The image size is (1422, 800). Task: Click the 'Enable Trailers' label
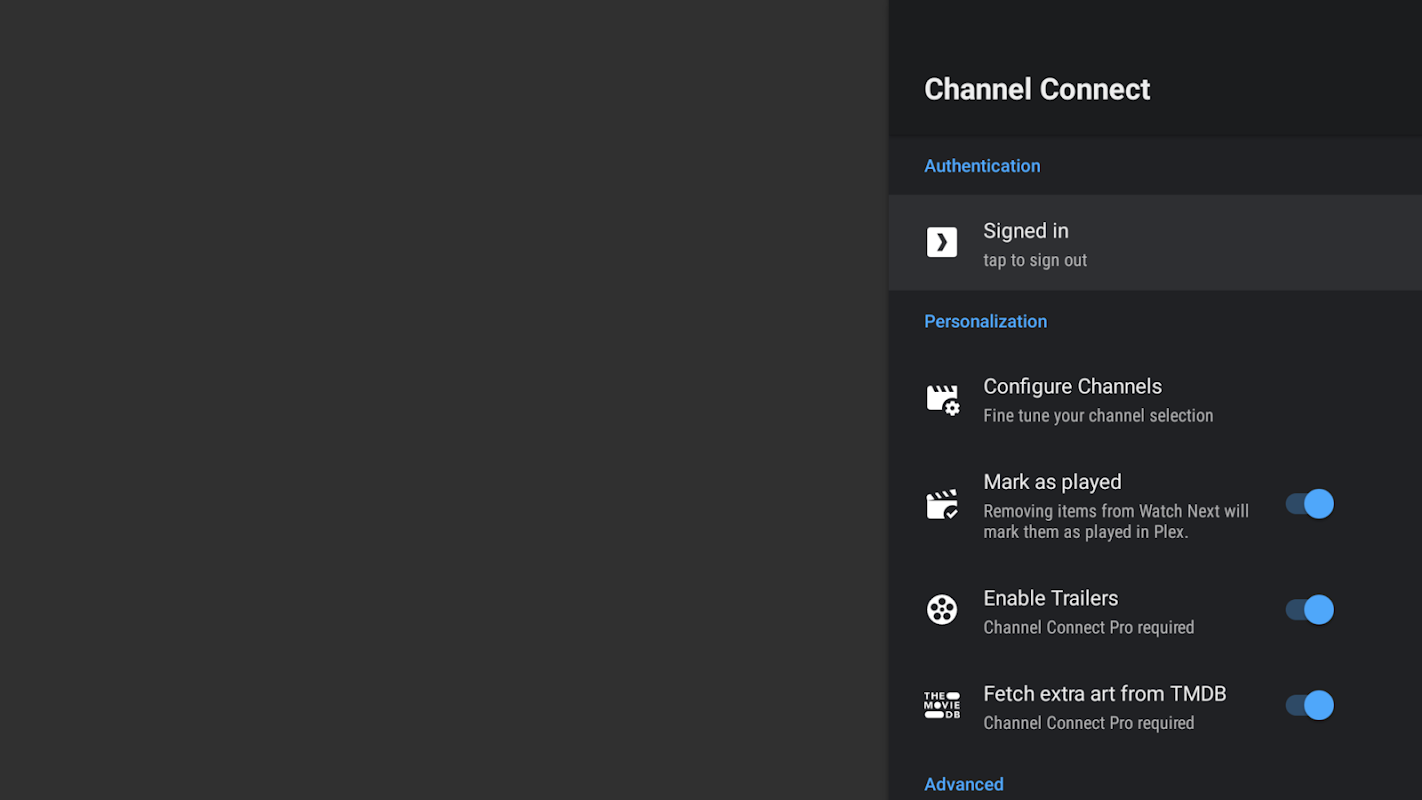pos(1051,598)
